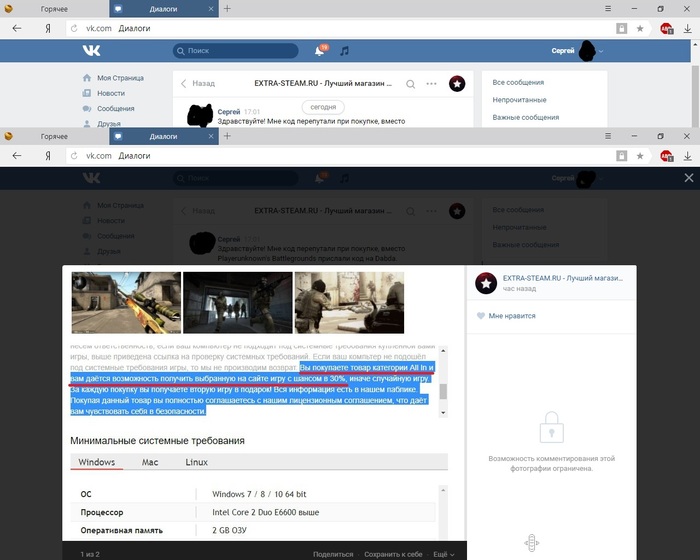Select the golden rifle screenshot thumbnail
Screen dimensions: 700x560
[x=126, y=301]
